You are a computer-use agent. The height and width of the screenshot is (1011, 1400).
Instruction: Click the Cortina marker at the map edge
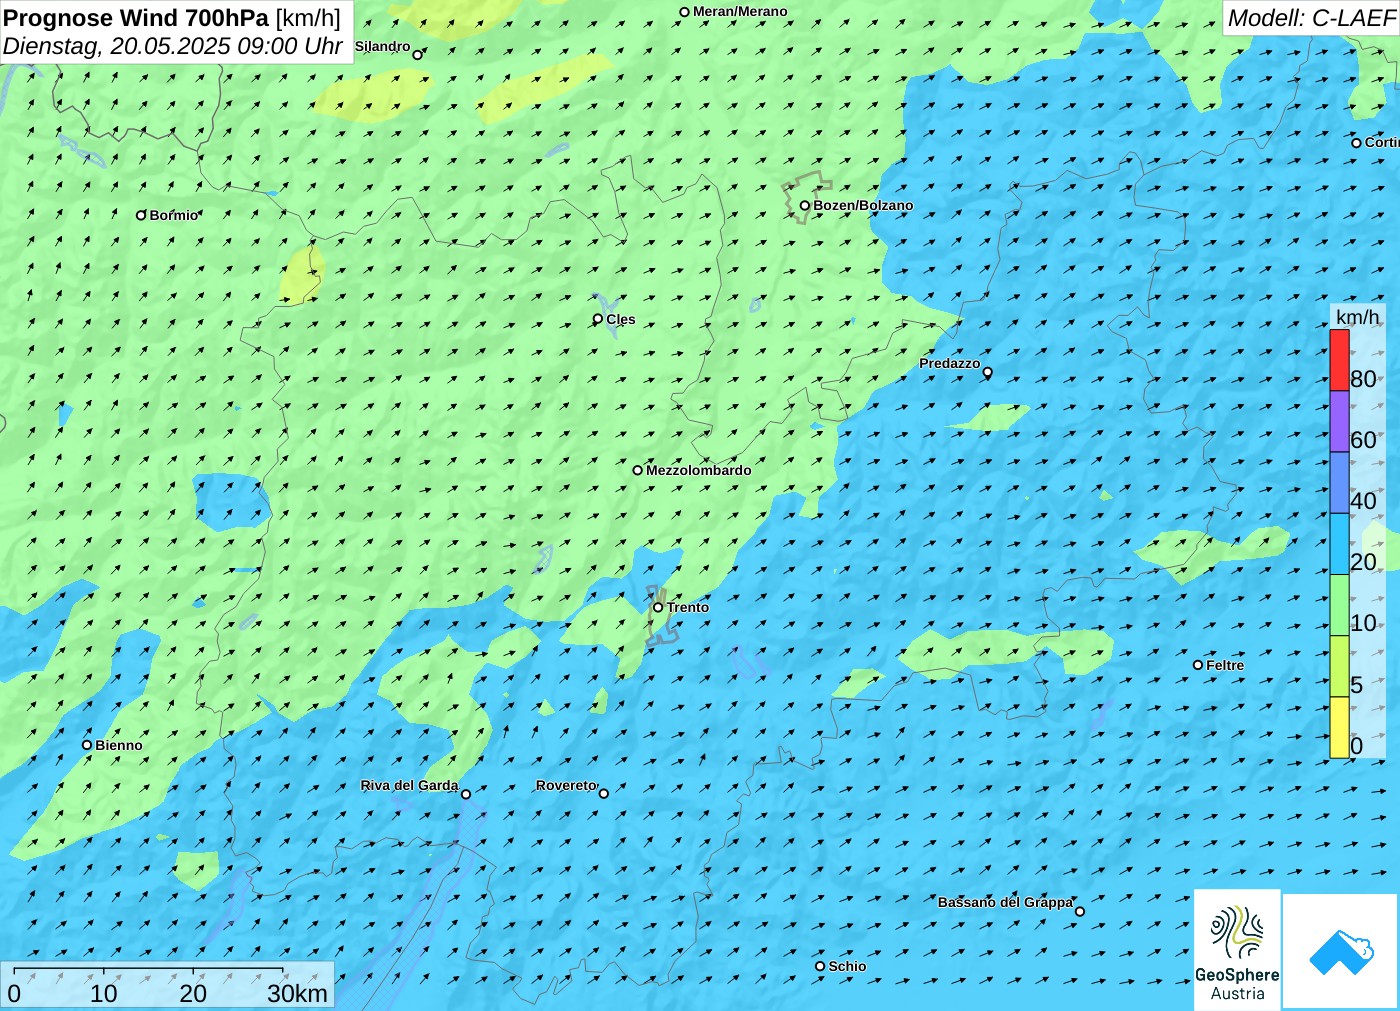[1356, 143]
